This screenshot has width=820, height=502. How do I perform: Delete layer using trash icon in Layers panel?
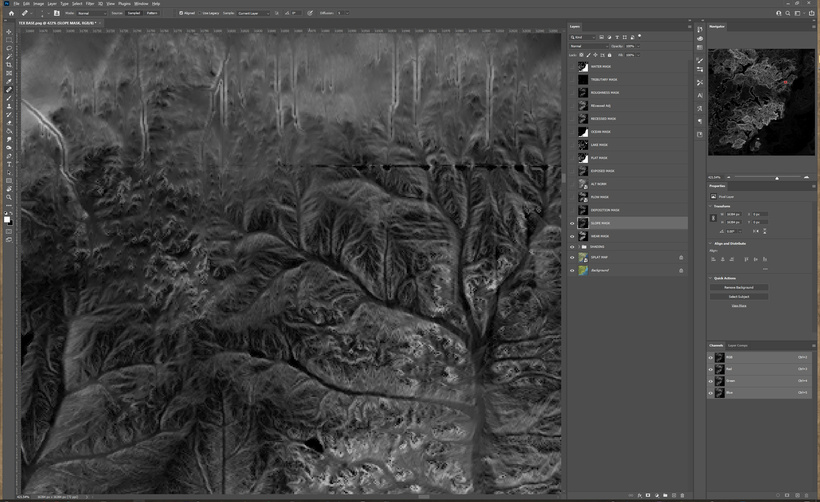click(x=681, y=495)
